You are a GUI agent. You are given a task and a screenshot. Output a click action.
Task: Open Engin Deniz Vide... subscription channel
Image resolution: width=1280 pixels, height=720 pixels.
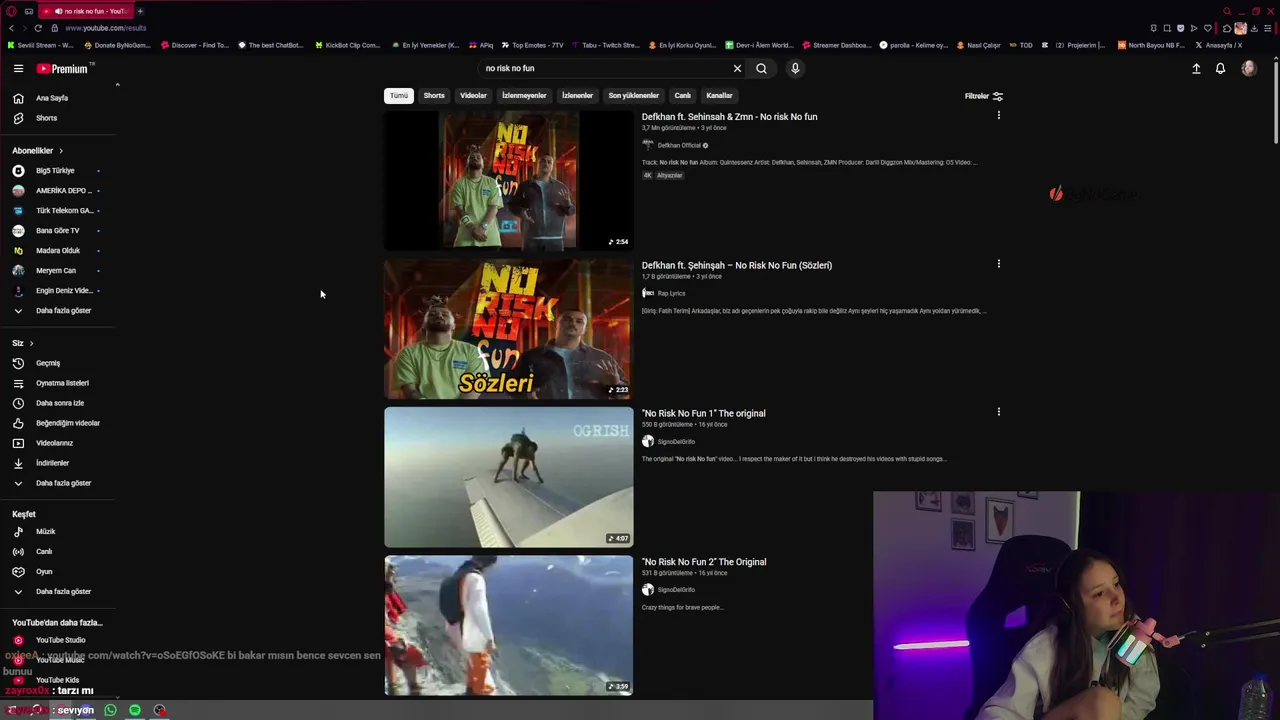pos(58,291)
